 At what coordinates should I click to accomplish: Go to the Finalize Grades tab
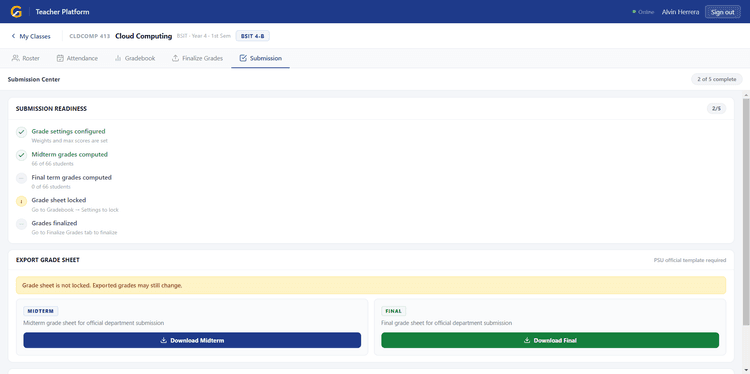(x=197, y=58)
